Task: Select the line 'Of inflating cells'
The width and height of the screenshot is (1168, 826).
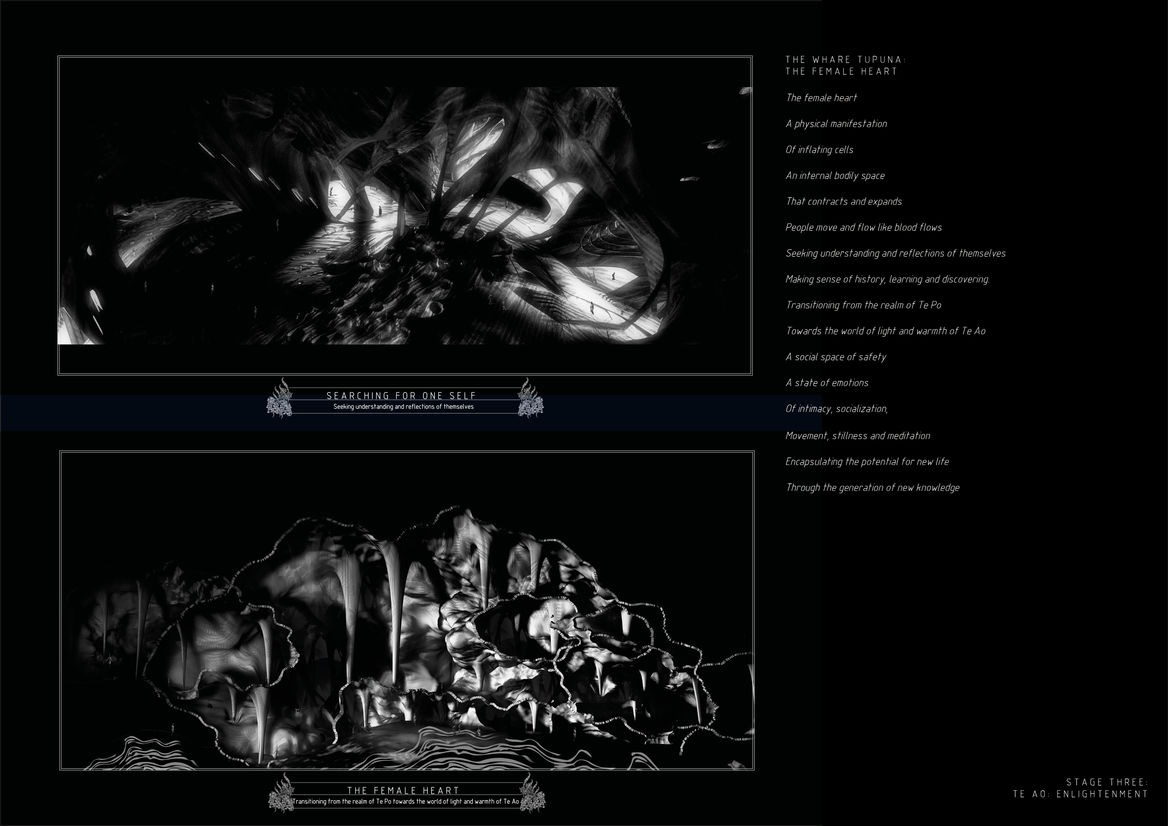Action: (x=819, y=150)
